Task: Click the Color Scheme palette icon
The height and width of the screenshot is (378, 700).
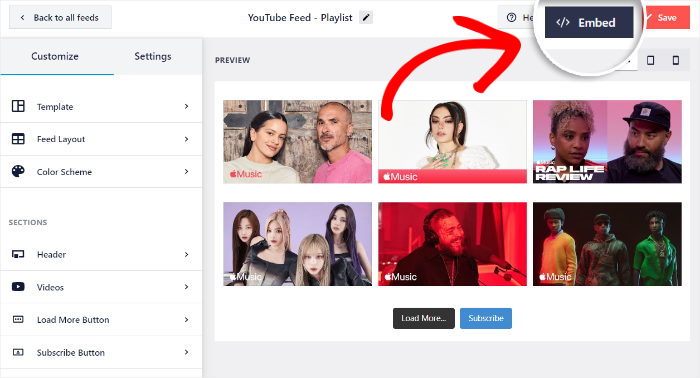Action: click(18, 171)
